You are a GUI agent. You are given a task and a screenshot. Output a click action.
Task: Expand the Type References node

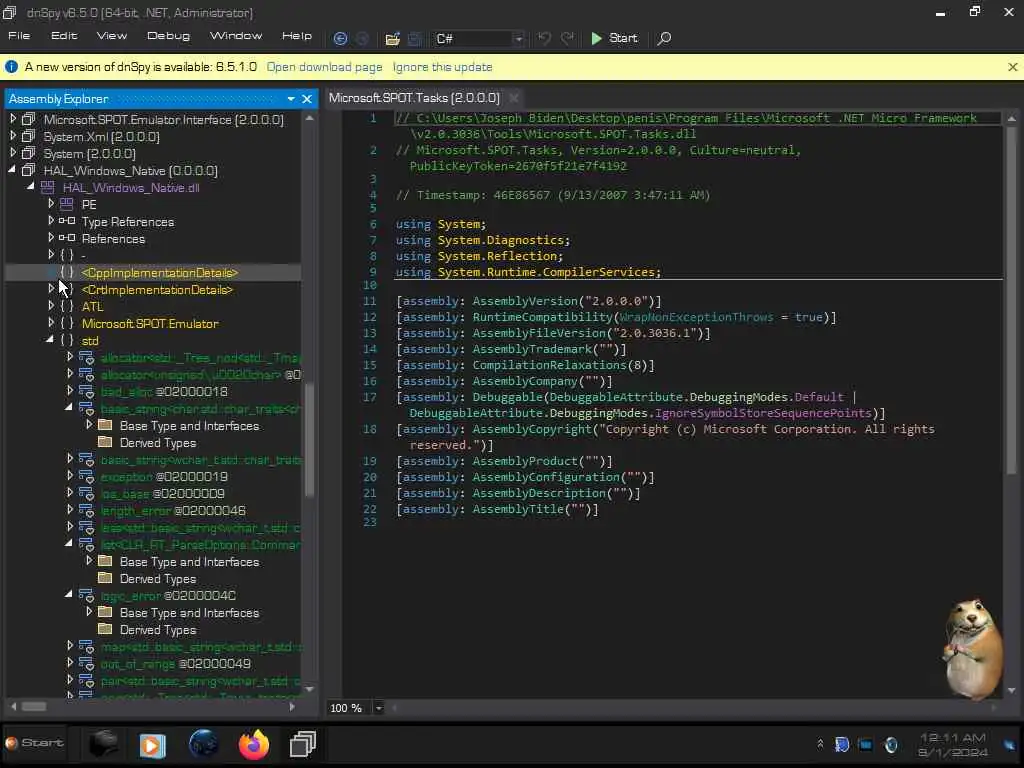tap(50, 221)
